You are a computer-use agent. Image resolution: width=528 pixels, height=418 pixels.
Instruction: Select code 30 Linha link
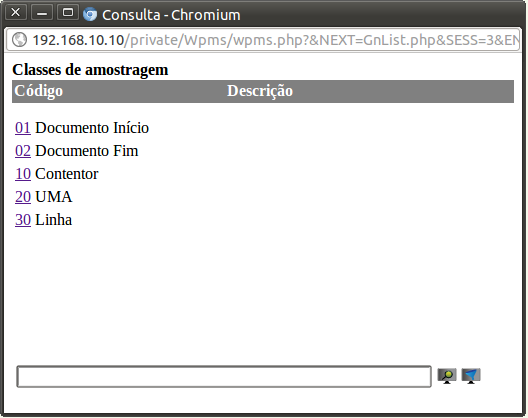pyautogui.click(x=23, y=220)
